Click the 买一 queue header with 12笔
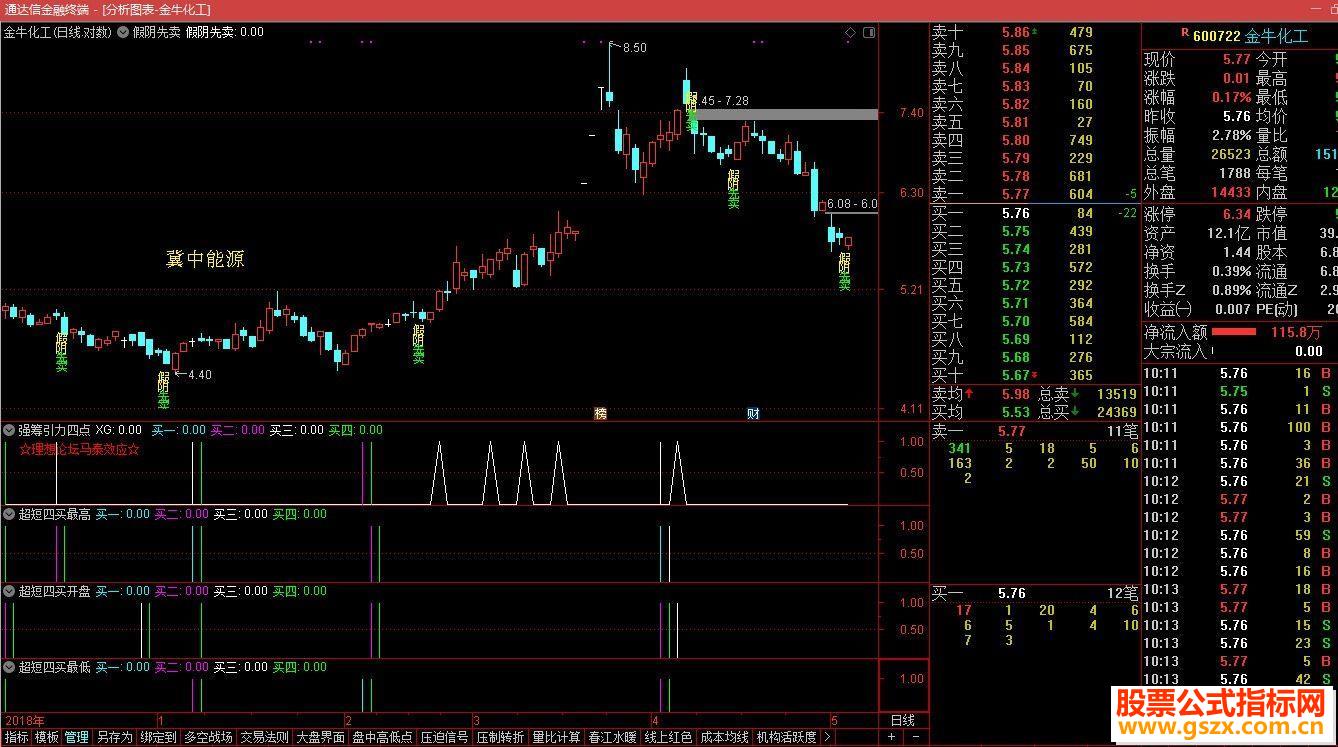The height and width of the screenshot is (747, 1338). pyautogui.click(x=1034, y=593)
